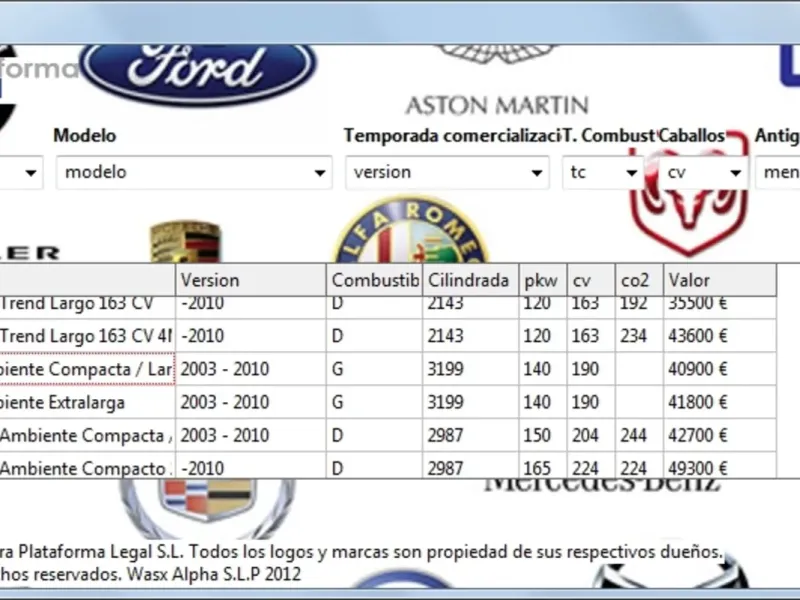800x600 pixels.
Task: Click the co2 column header
Action: pyautogui.click(x=639, y=280)
